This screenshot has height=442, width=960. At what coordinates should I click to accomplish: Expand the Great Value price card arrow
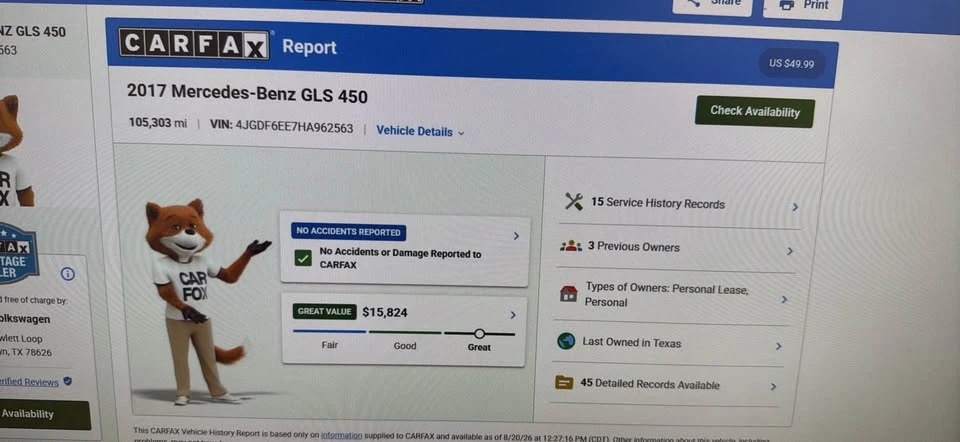pyautogui.click(x=512, y=315)
